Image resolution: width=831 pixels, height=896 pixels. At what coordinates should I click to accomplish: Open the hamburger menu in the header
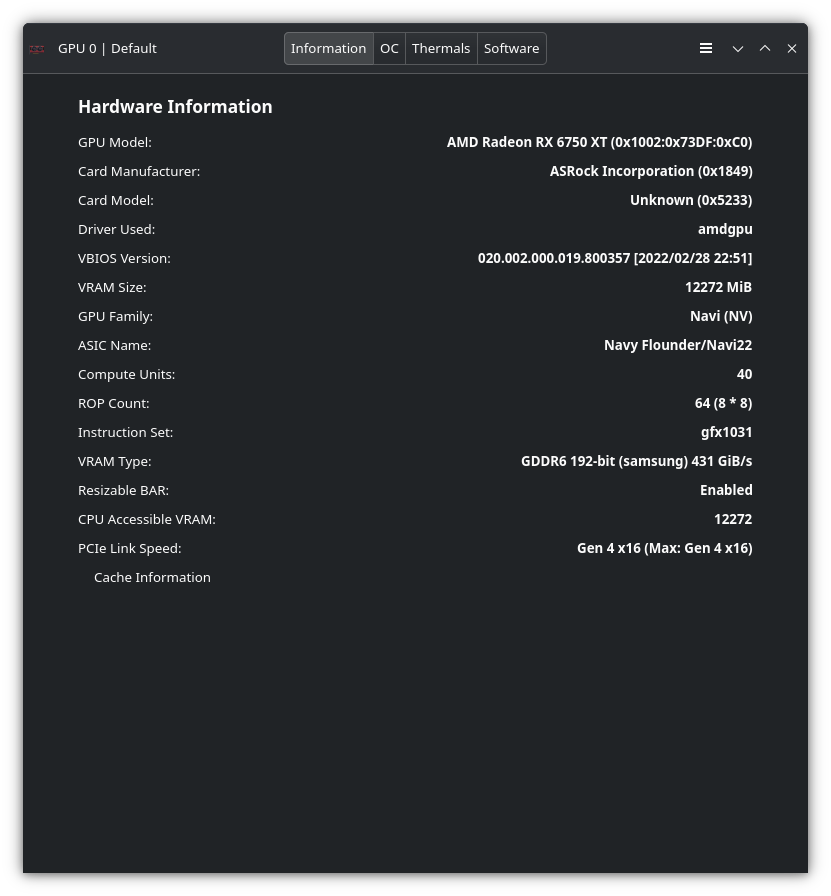[706, 48]
